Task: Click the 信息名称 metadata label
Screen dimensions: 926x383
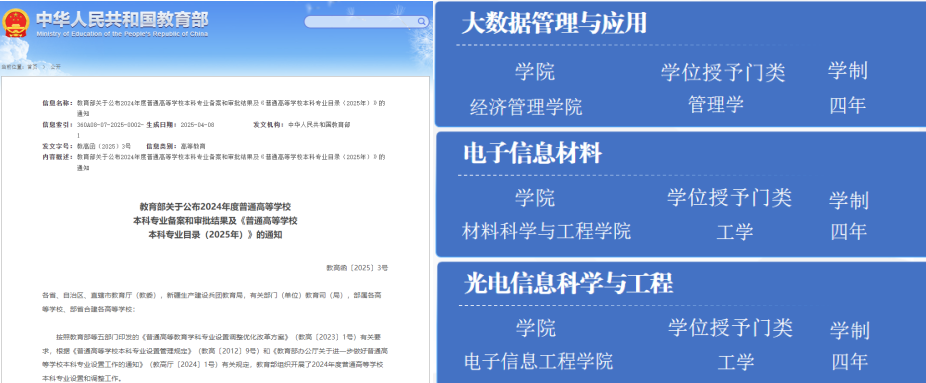Action: (57, 103)
